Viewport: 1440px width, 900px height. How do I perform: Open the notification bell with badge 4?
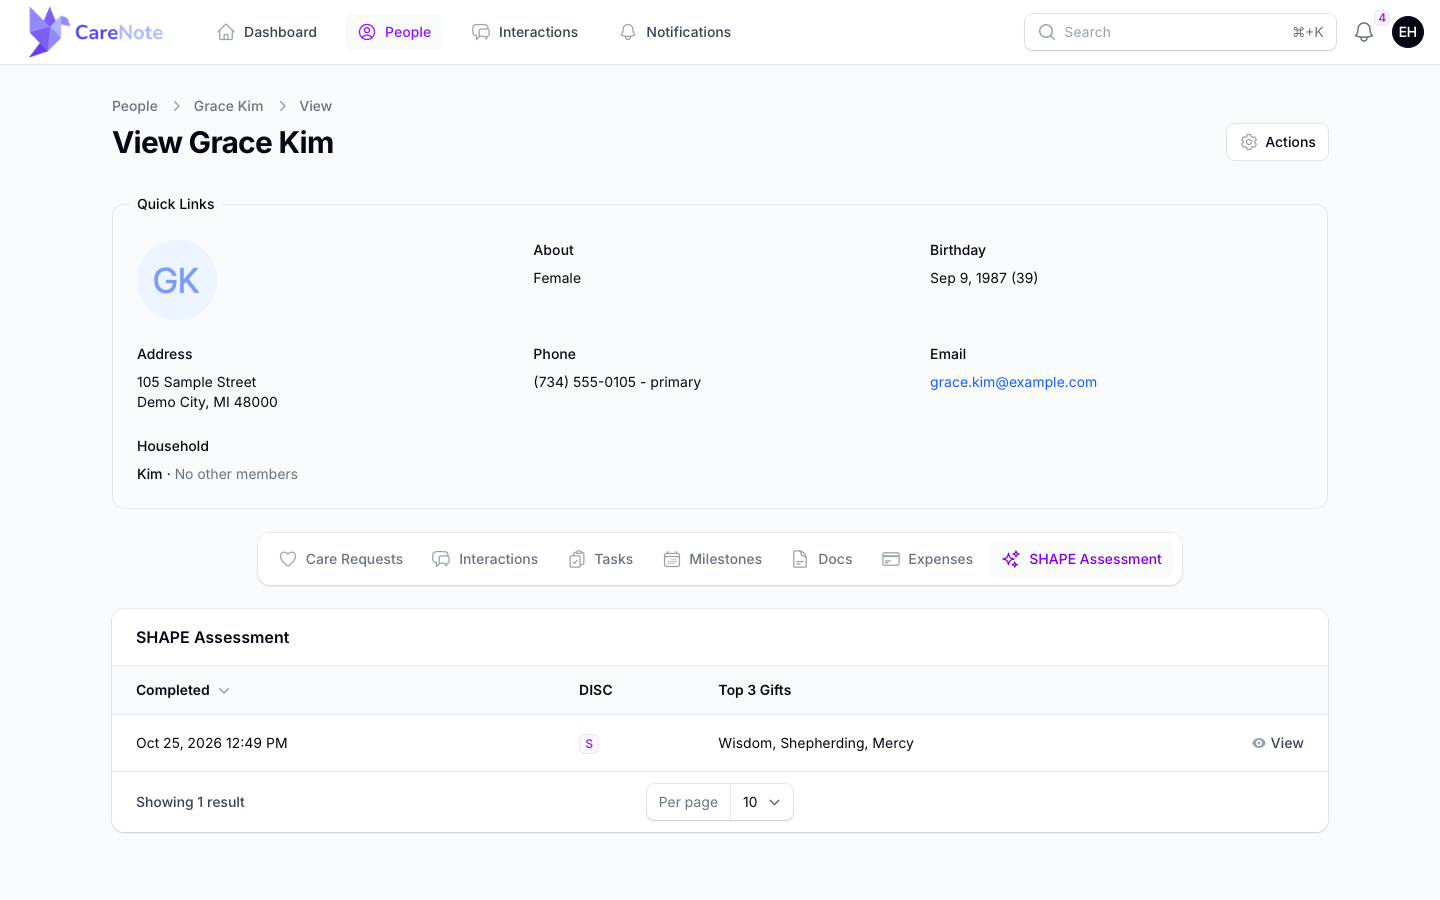[x=1364, y=32]
